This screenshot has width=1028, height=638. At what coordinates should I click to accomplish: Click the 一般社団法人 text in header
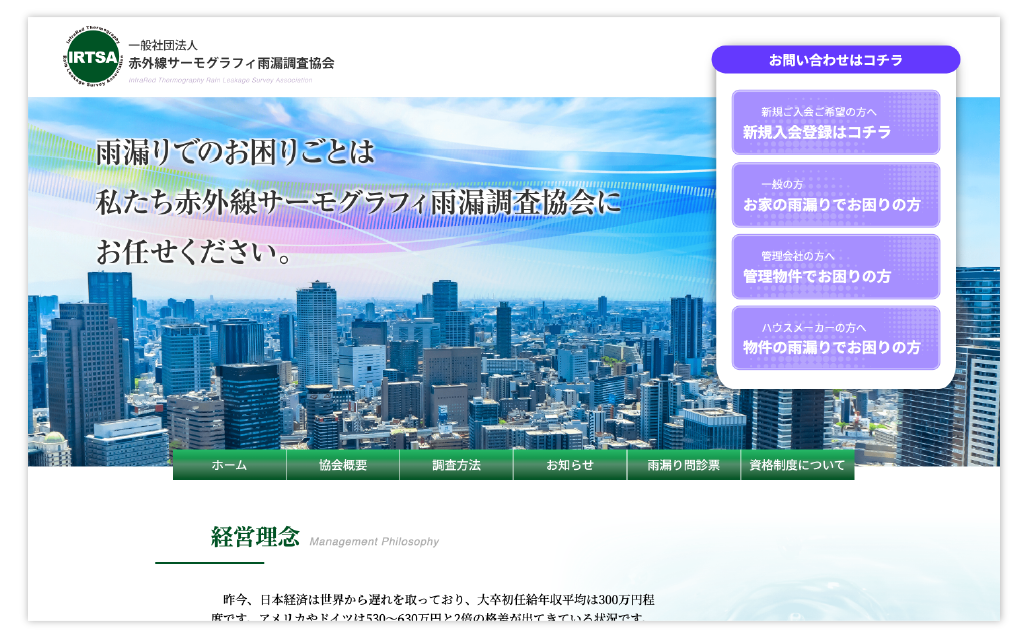(x=163, y=45)
